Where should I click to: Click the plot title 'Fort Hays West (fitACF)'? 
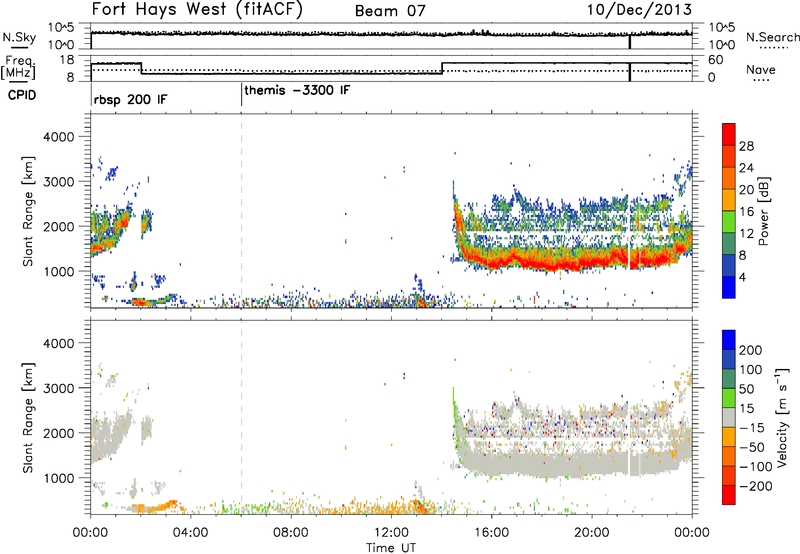point(197,10)
